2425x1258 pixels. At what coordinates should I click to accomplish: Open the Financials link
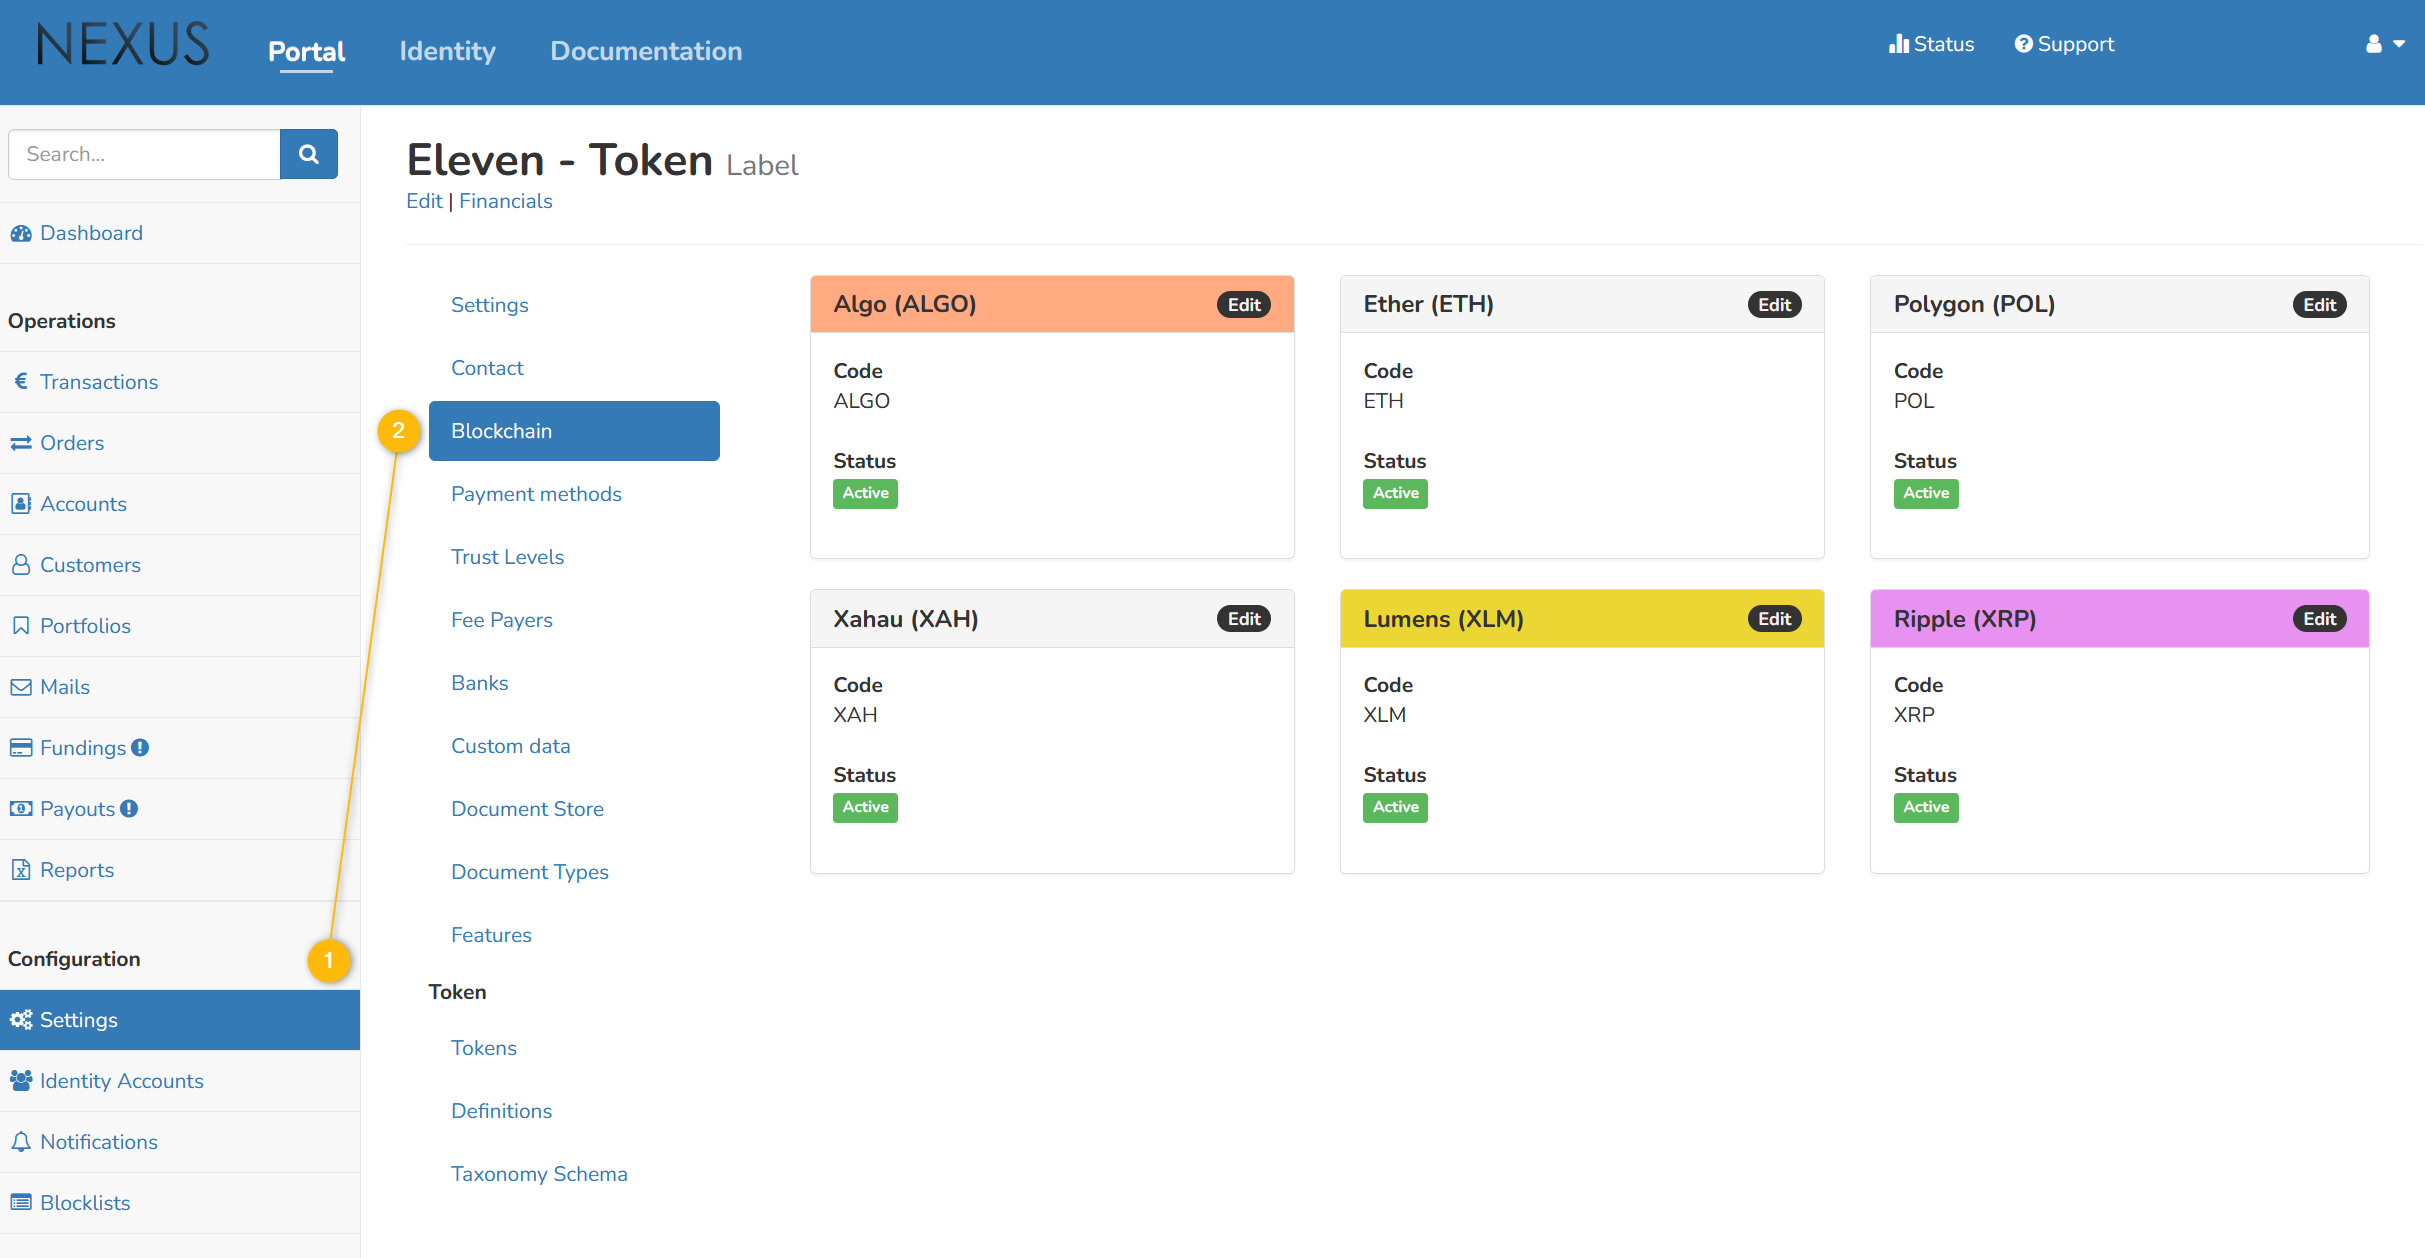pos(505,201)
